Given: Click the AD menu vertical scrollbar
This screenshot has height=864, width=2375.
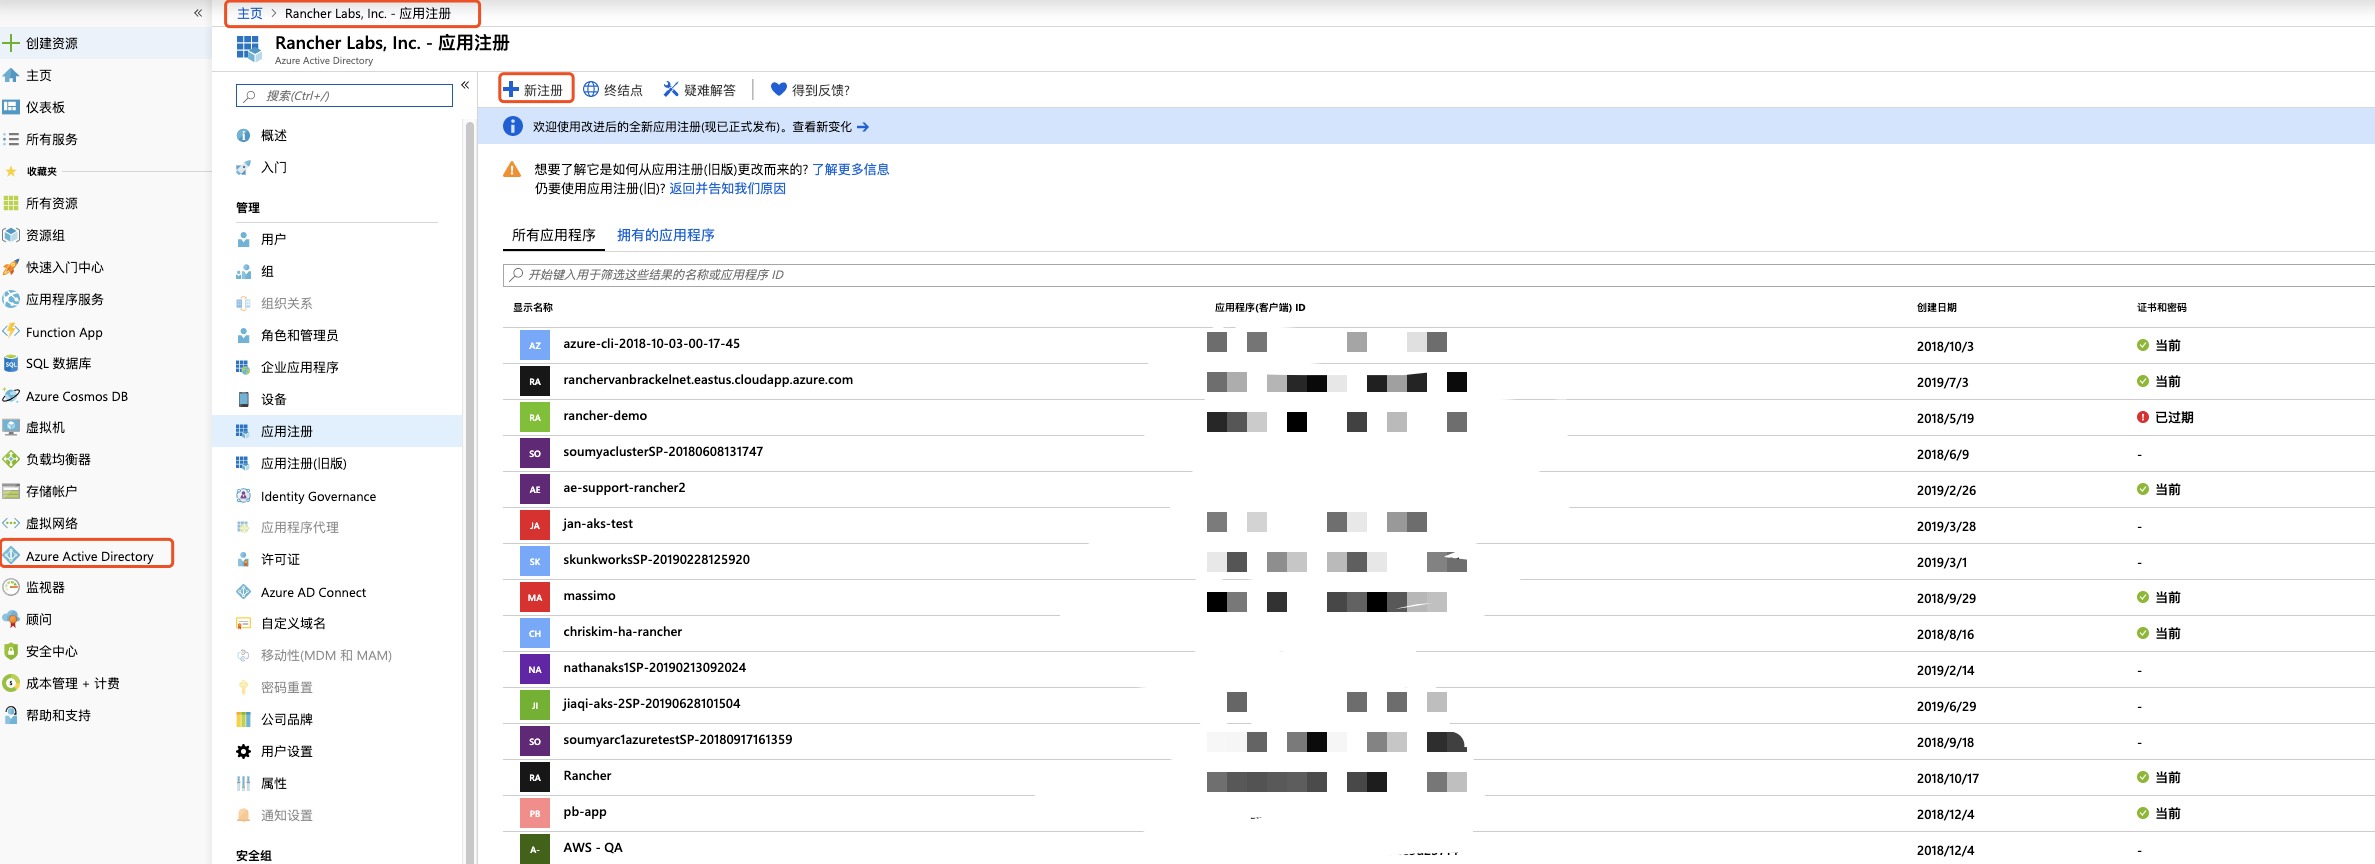Looking at the screenshot, I should 469,490.
